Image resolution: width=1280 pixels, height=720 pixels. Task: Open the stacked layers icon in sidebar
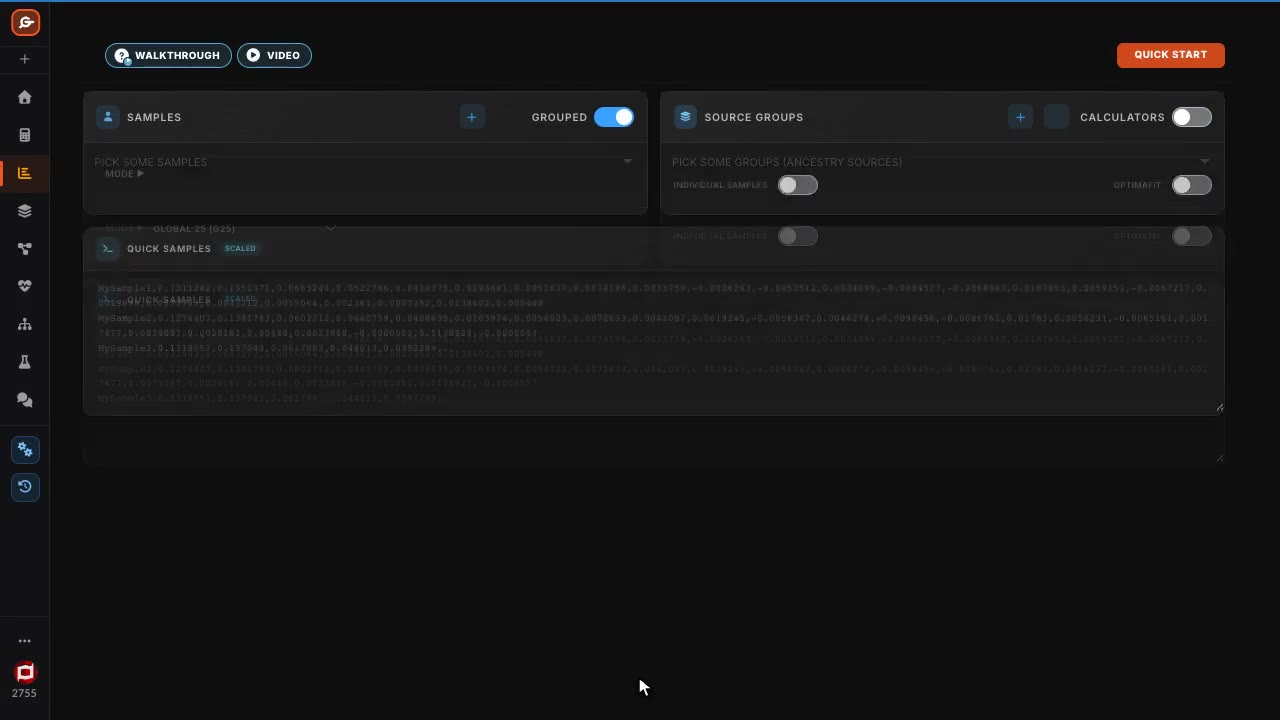click(x=25, y=211)
